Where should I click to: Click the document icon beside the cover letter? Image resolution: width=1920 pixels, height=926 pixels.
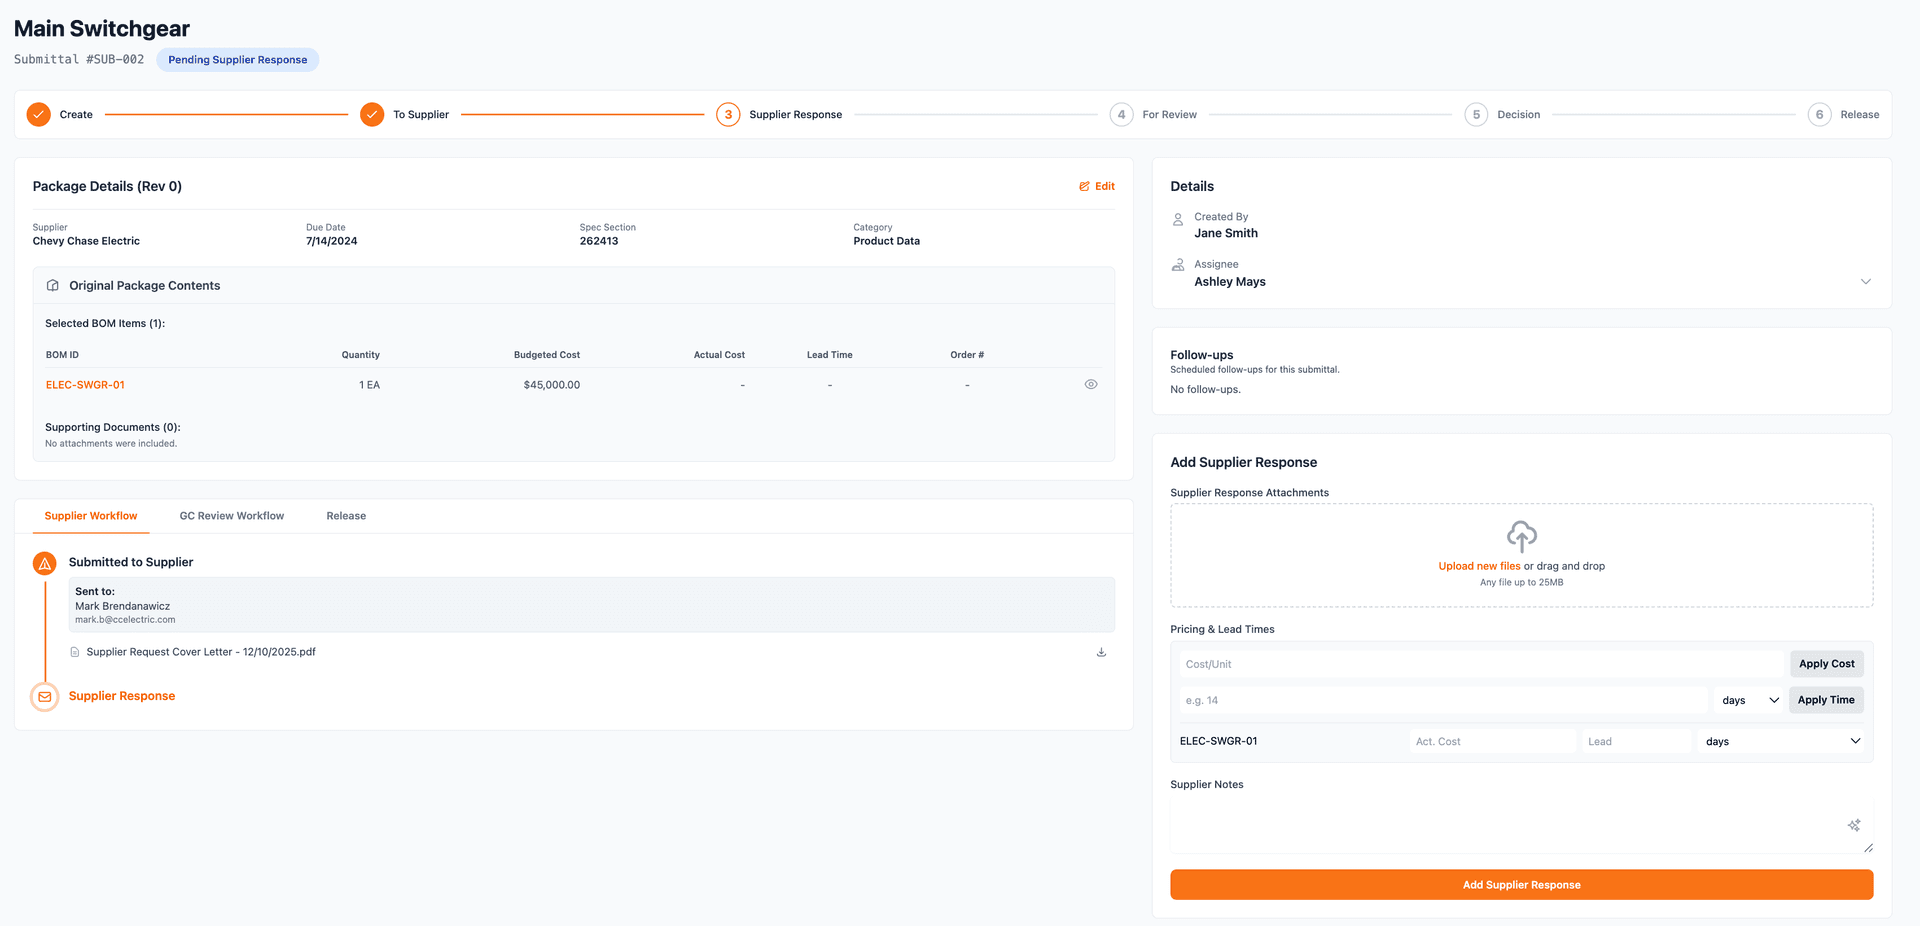(75, 651)
